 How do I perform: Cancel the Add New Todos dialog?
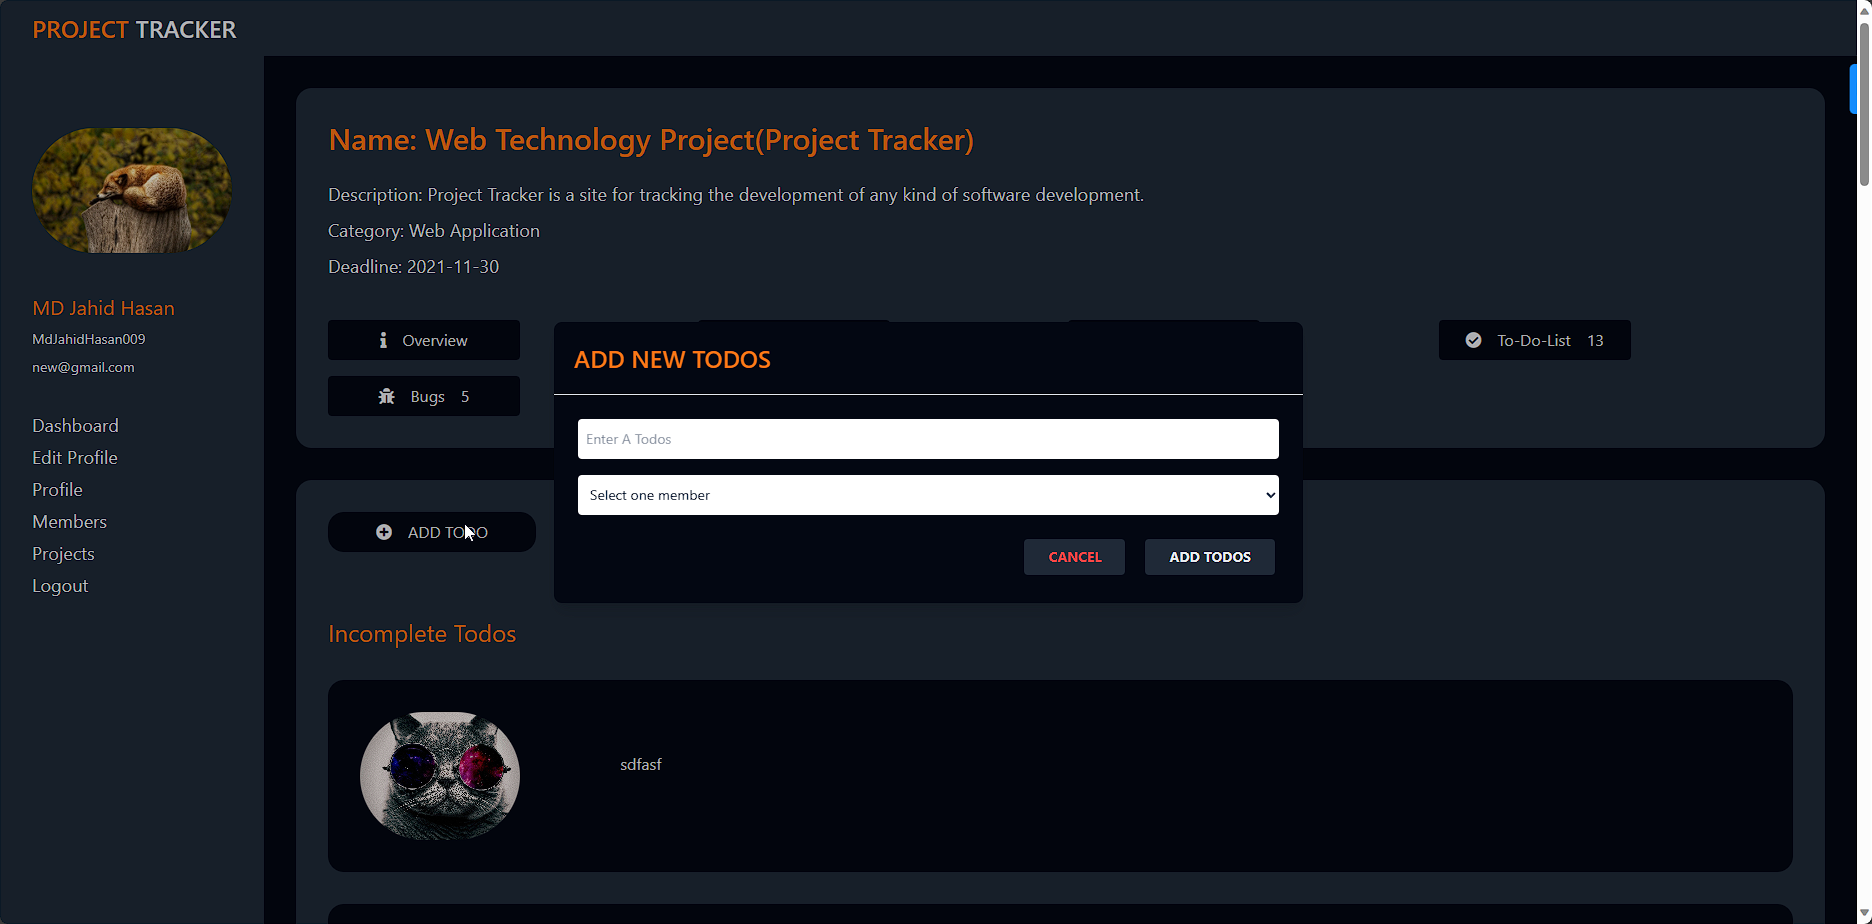1074,557
